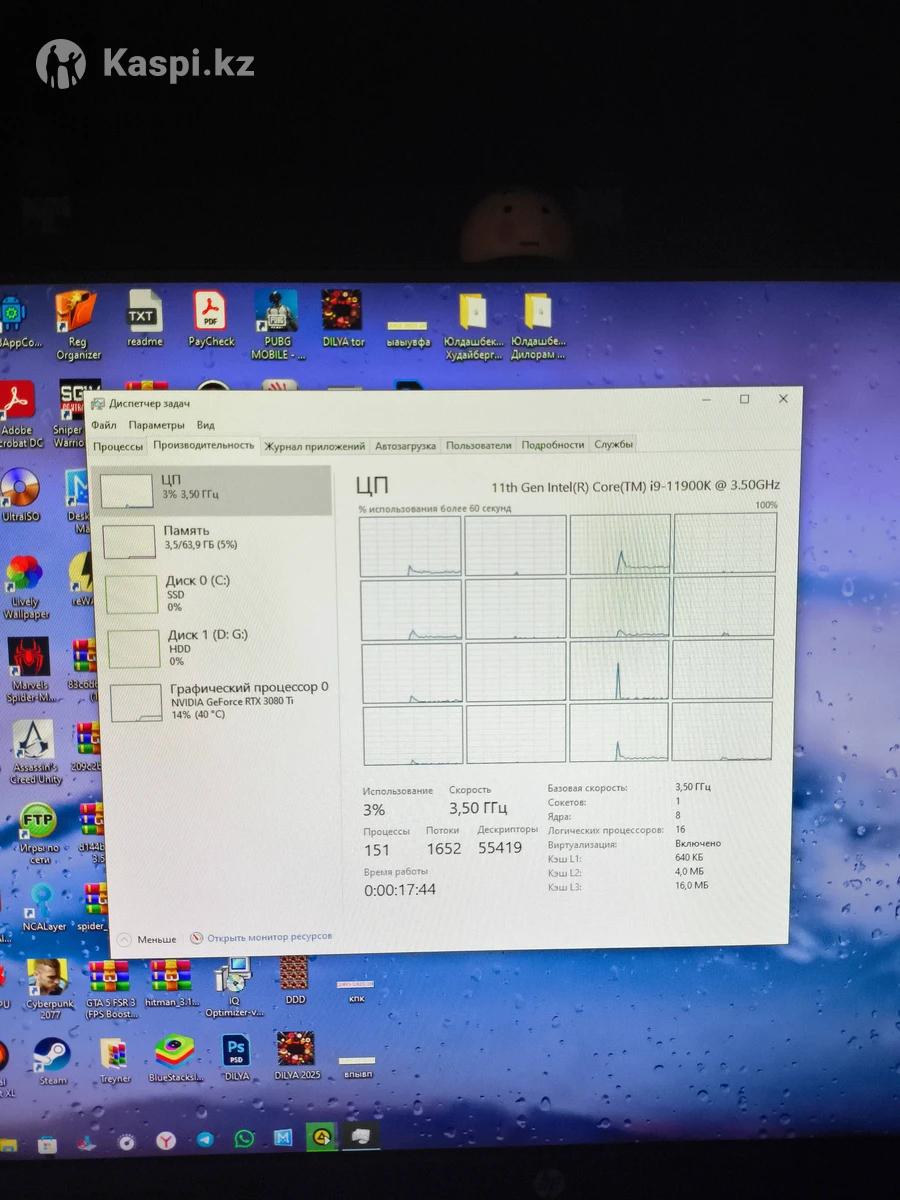Switch to the Автозагрузка tab
The height and width of the screenshot is (1200, 900).
[x=405, y=446]
